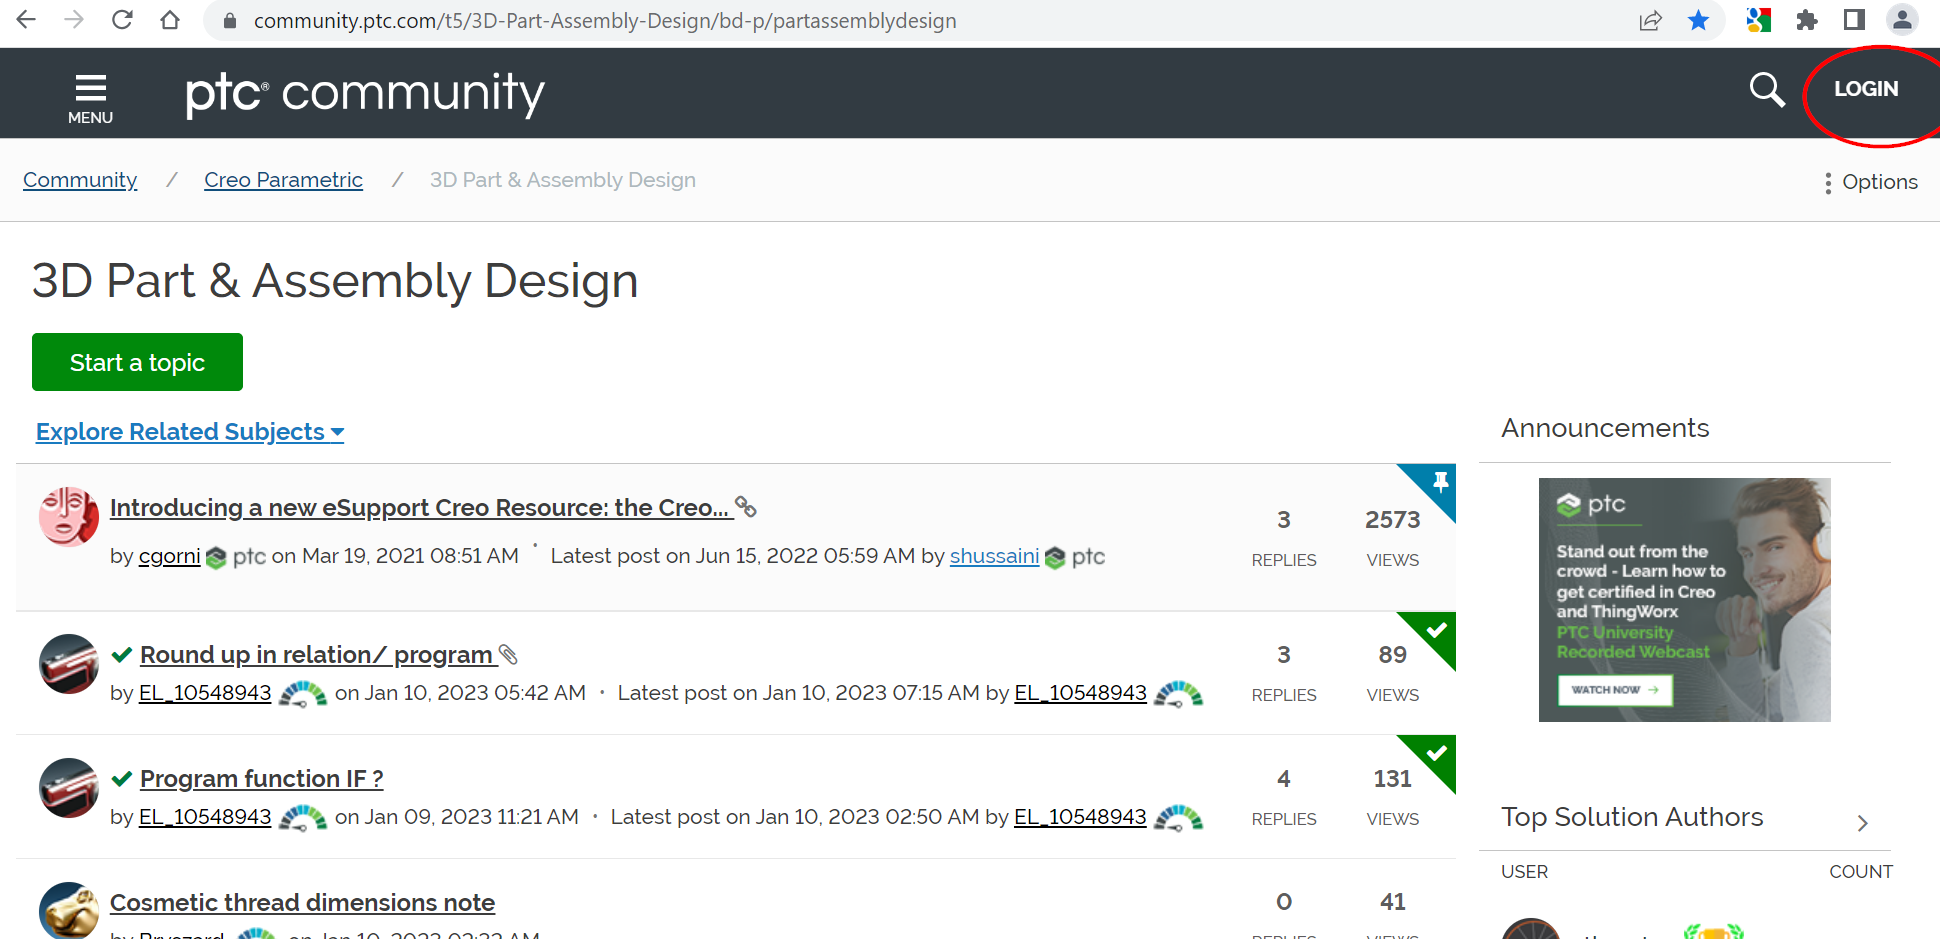Click EL_10548943's rank gauge icon
This screenshot has width=1940, height=939.
pyautogui.click(x=303, y=693)
